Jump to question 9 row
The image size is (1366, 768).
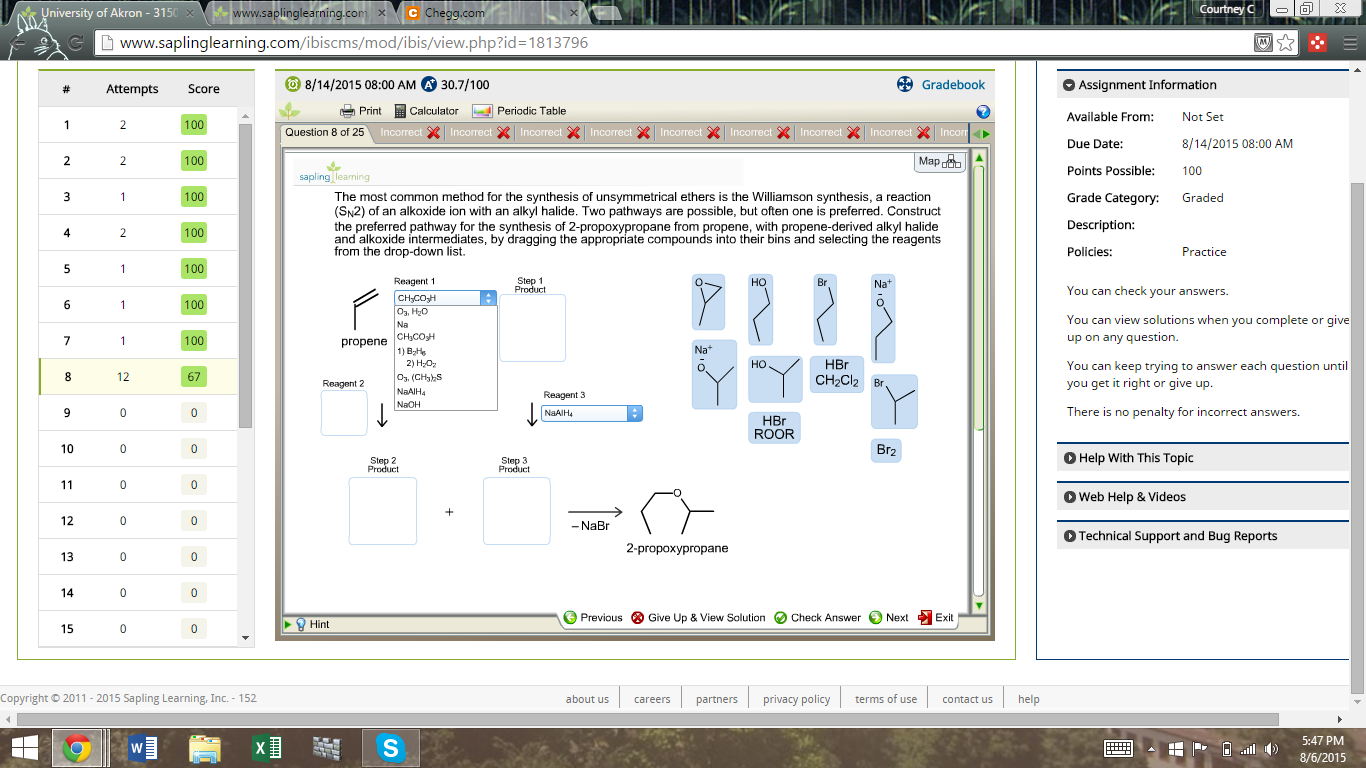138,413
